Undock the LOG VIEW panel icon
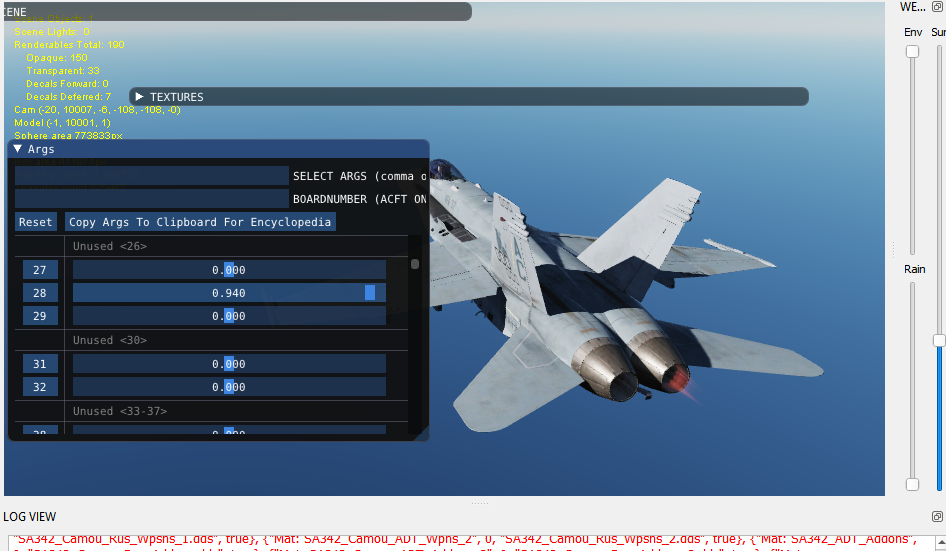The height and width of the screenshot is (551, 946). pyautogui.click(x=937, y=517)
